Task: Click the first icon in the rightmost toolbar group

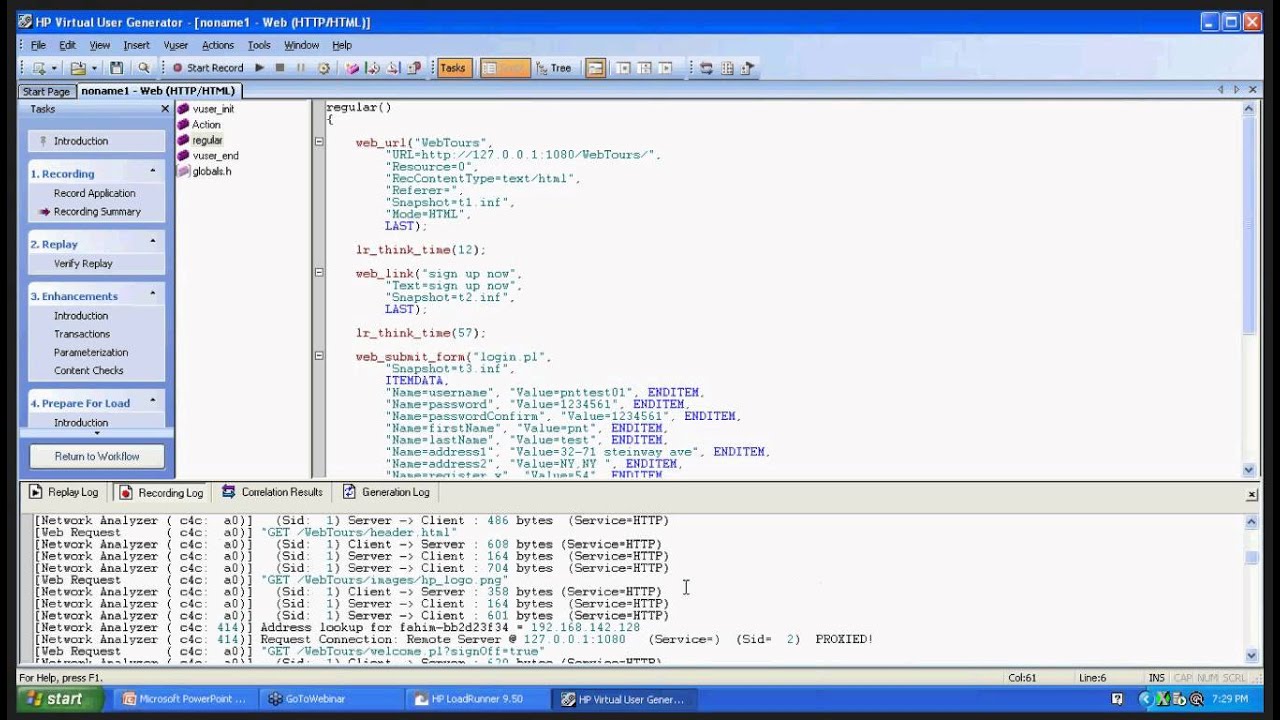Action: coord(706,68)
